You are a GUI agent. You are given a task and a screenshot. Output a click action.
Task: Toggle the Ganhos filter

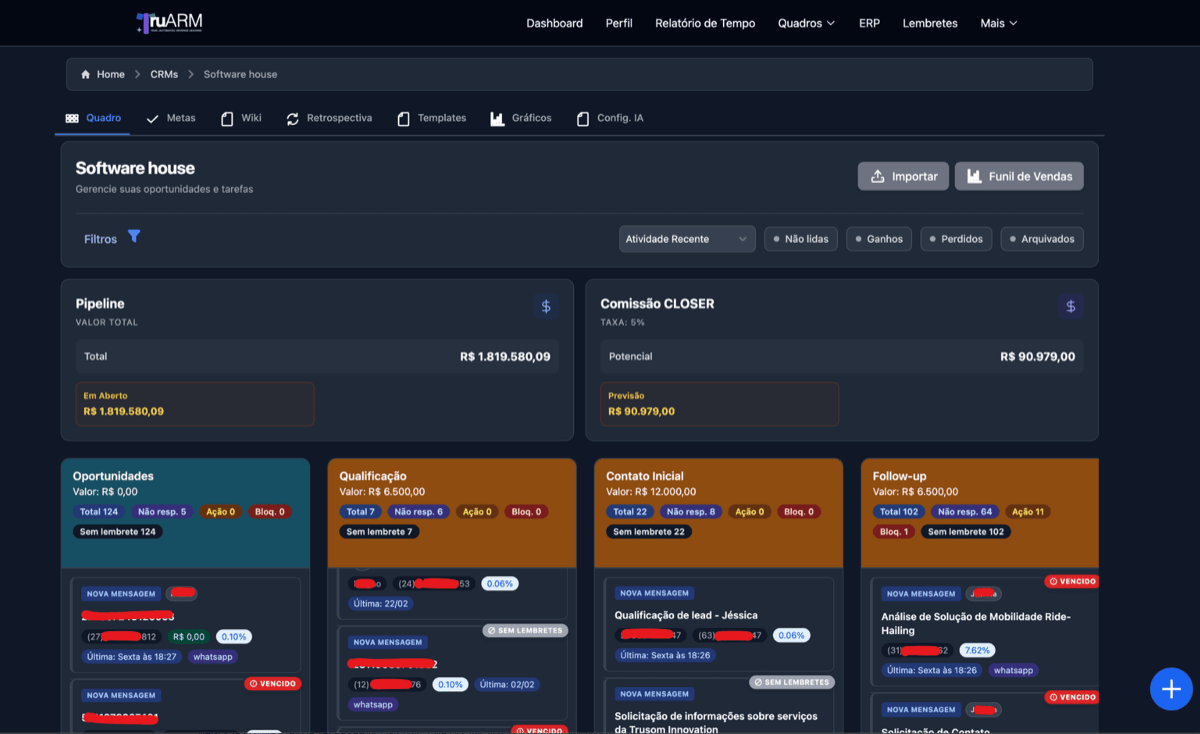(879, 239)
